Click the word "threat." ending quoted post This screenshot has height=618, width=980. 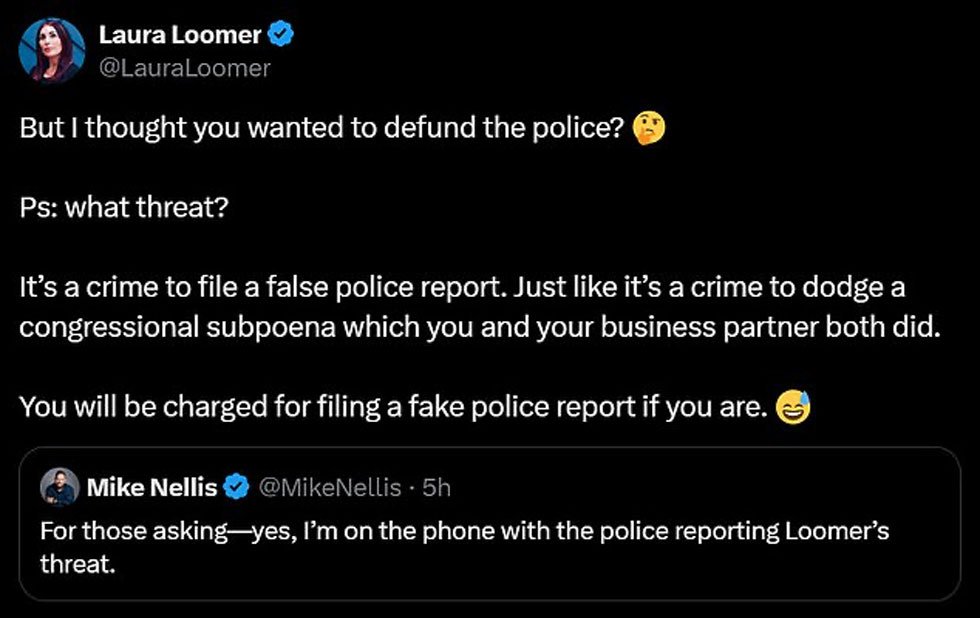71,563
